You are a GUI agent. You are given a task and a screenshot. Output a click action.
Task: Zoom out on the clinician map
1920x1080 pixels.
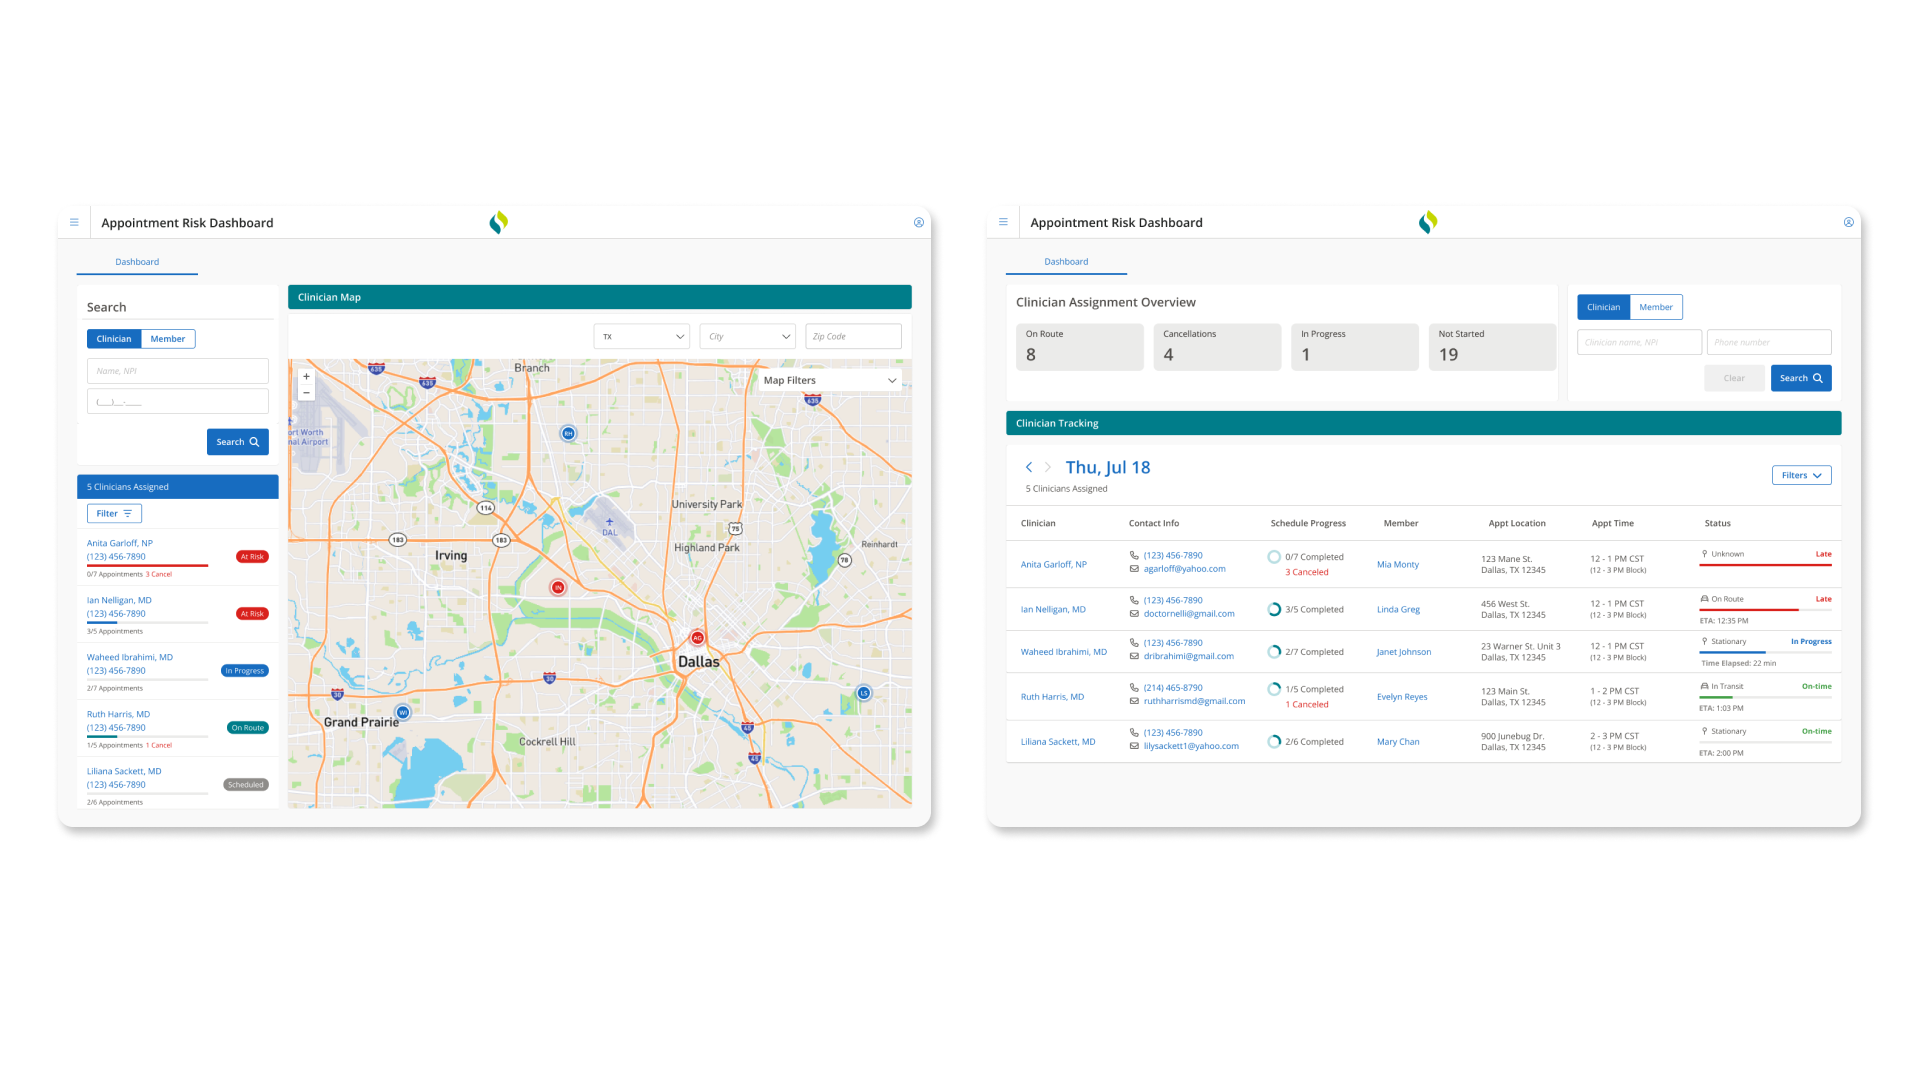pos(306,393)
